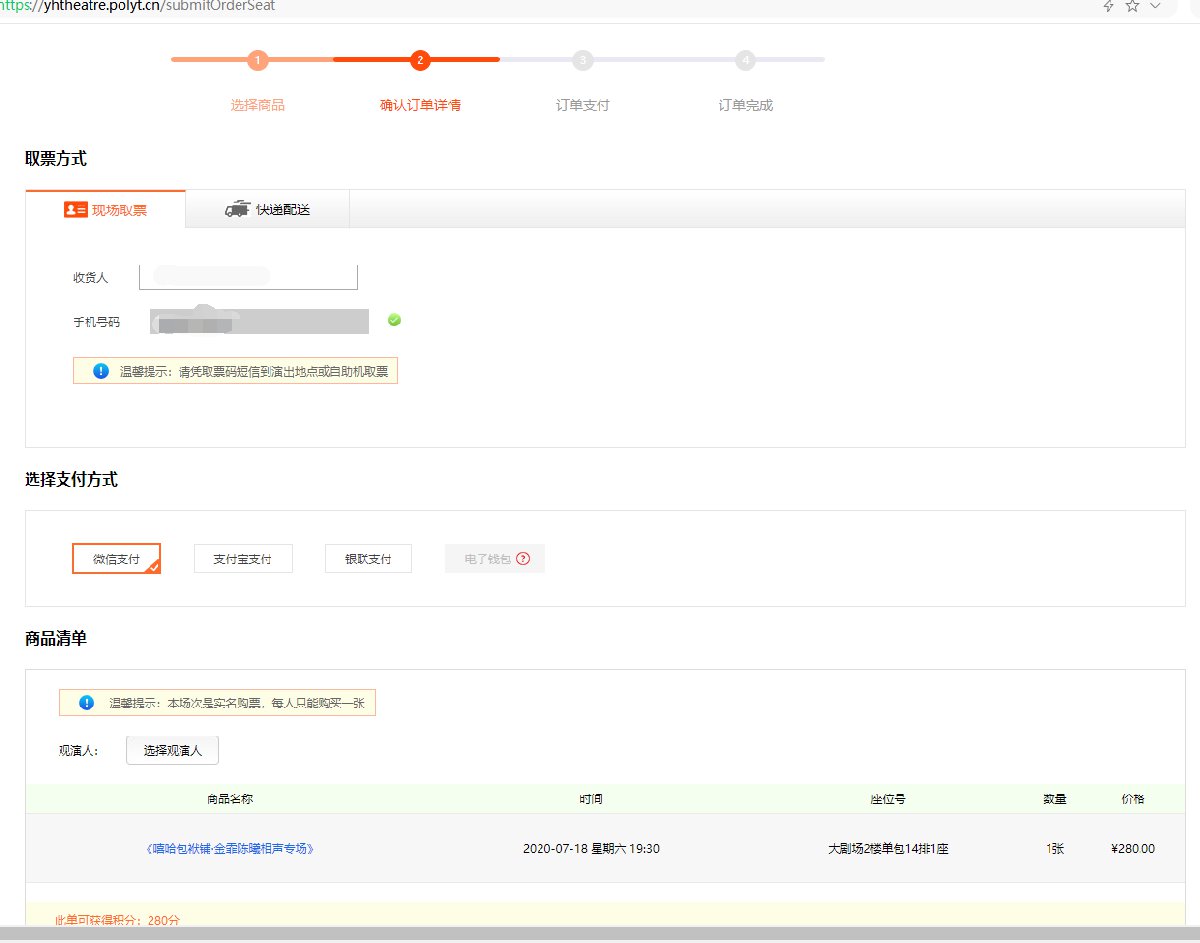Screen dimensions: 1200x943
Task: Choose 支付宝支付 as payment method
Action: click(x=242, y=559)
